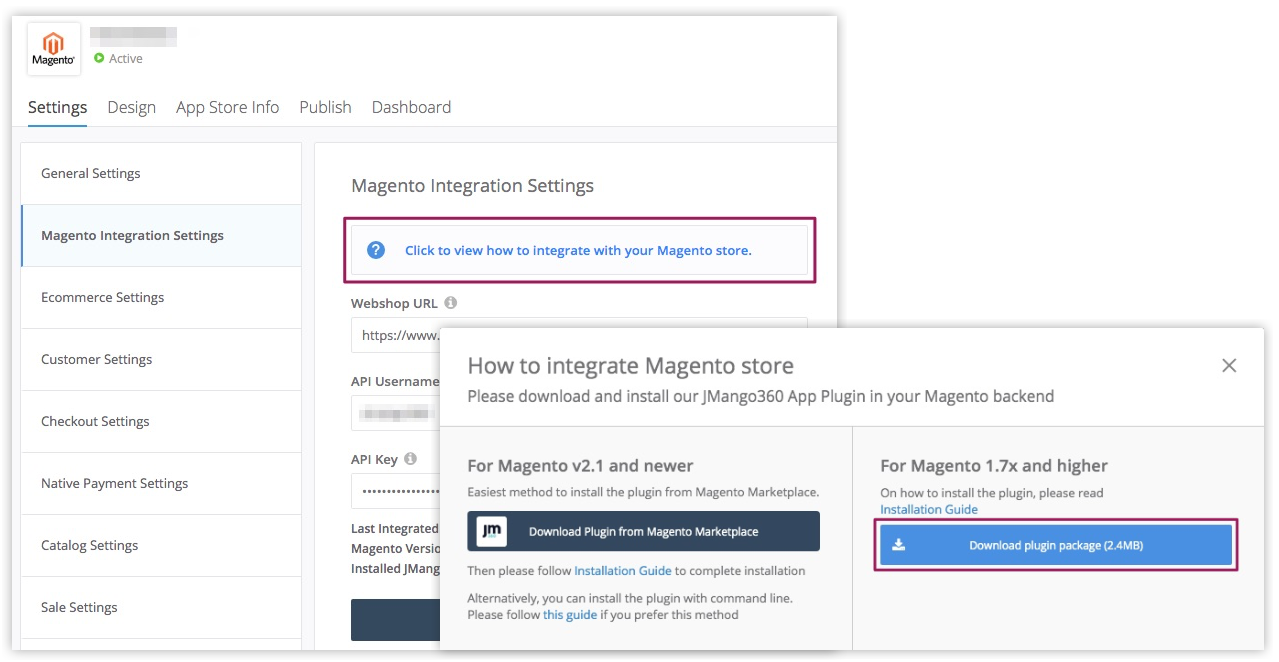Click the 'For Magento 1.7x and higher' heading

coord(994,465)
